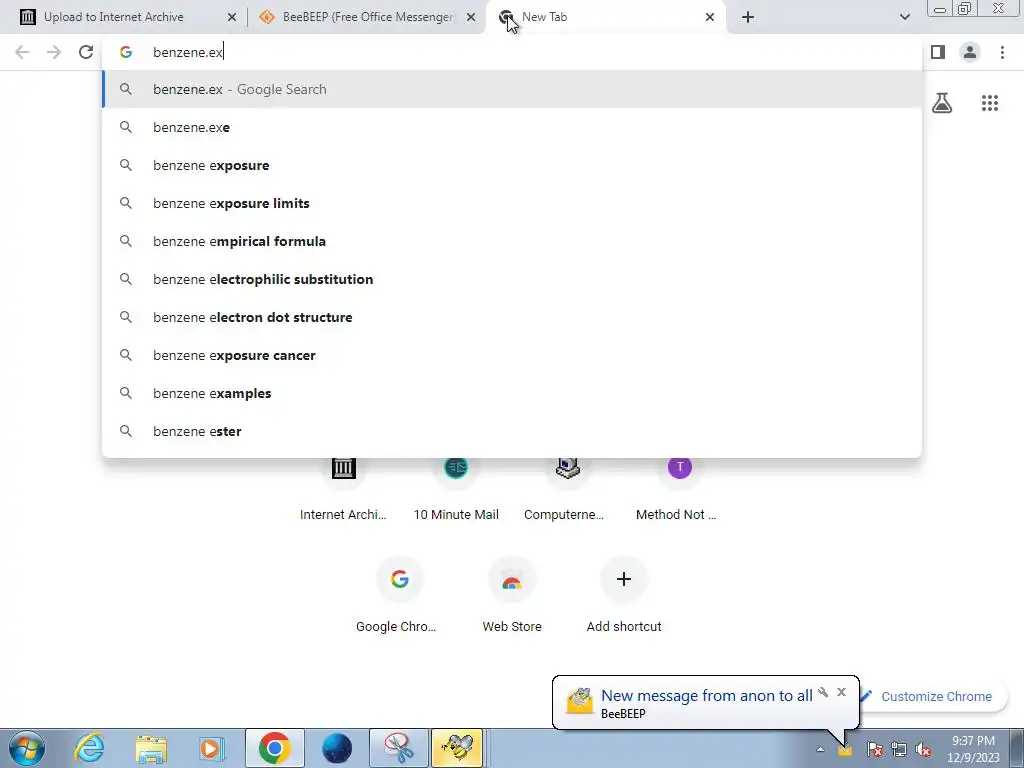Open the clock showing 9:37 PM
This screenshot has width=1024, height=768.
click(973, 749)
